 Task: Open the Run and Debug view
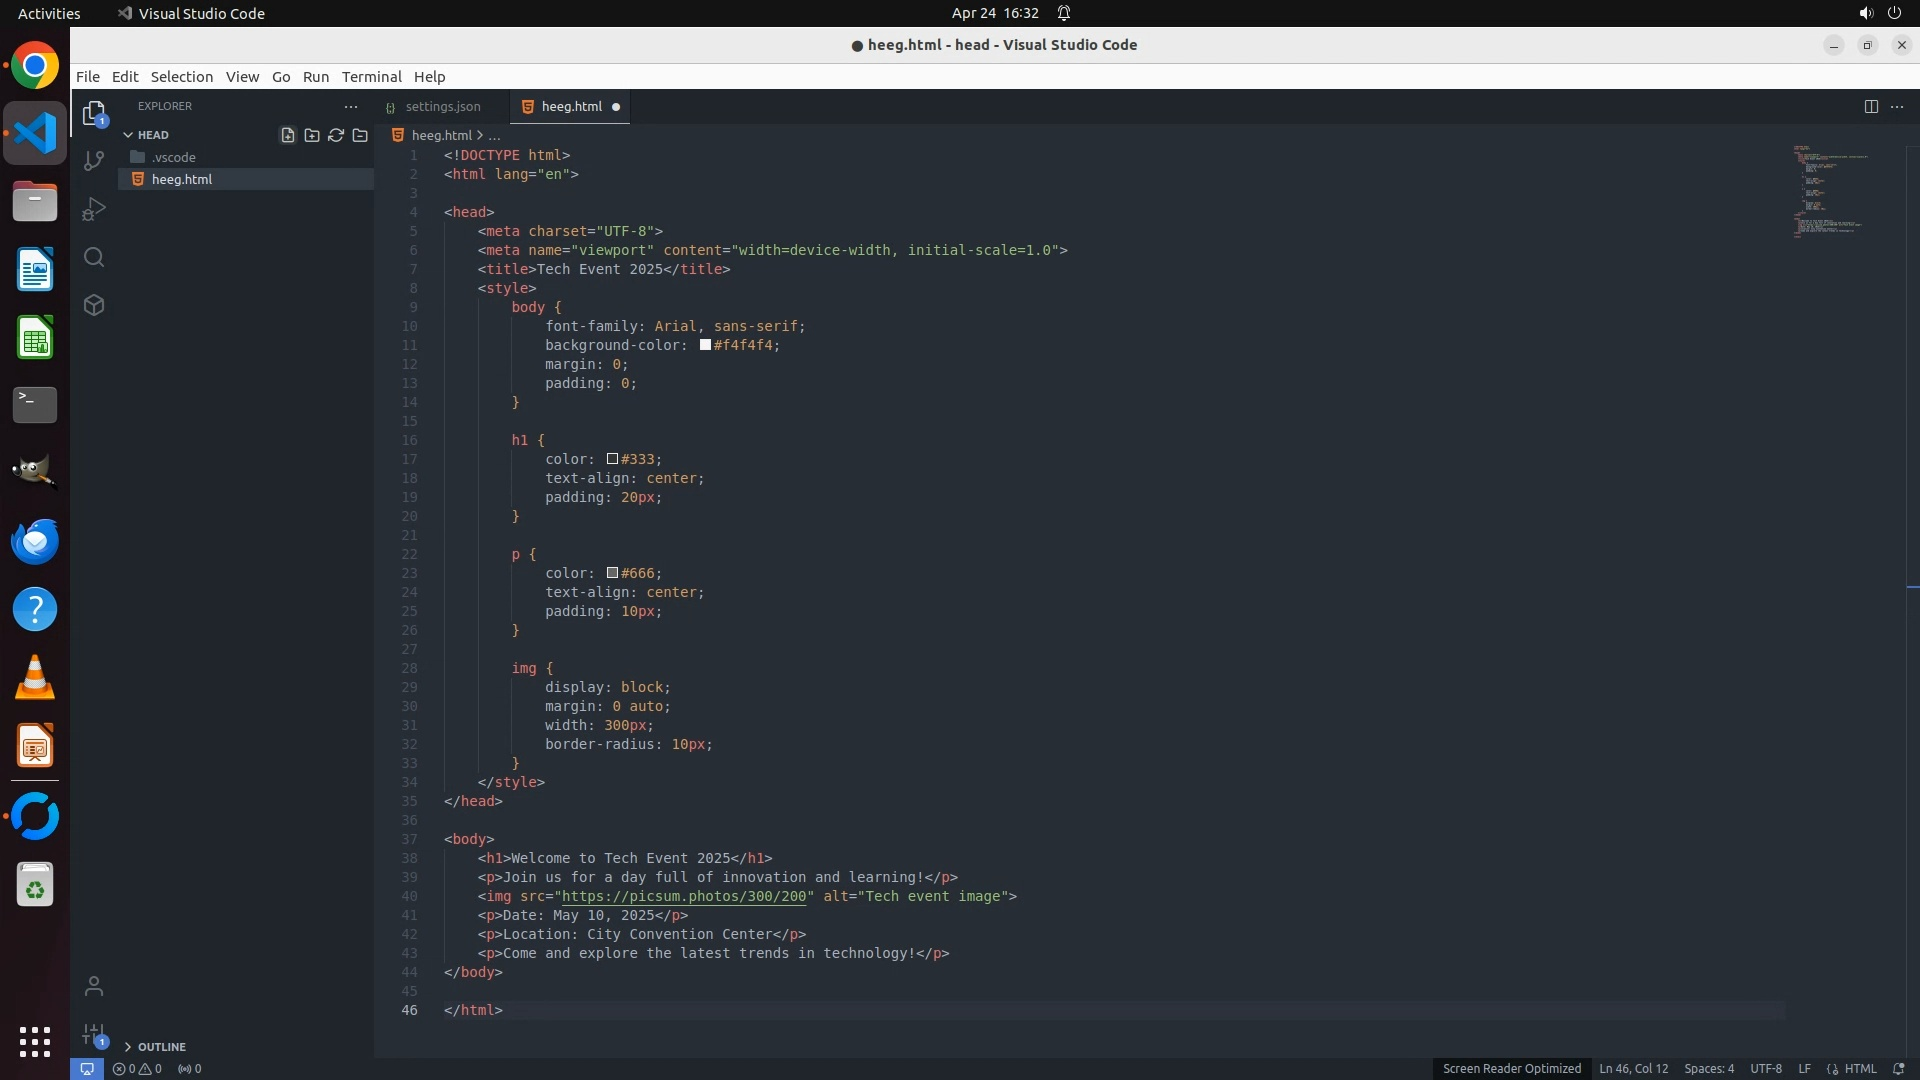click(94, 209)
